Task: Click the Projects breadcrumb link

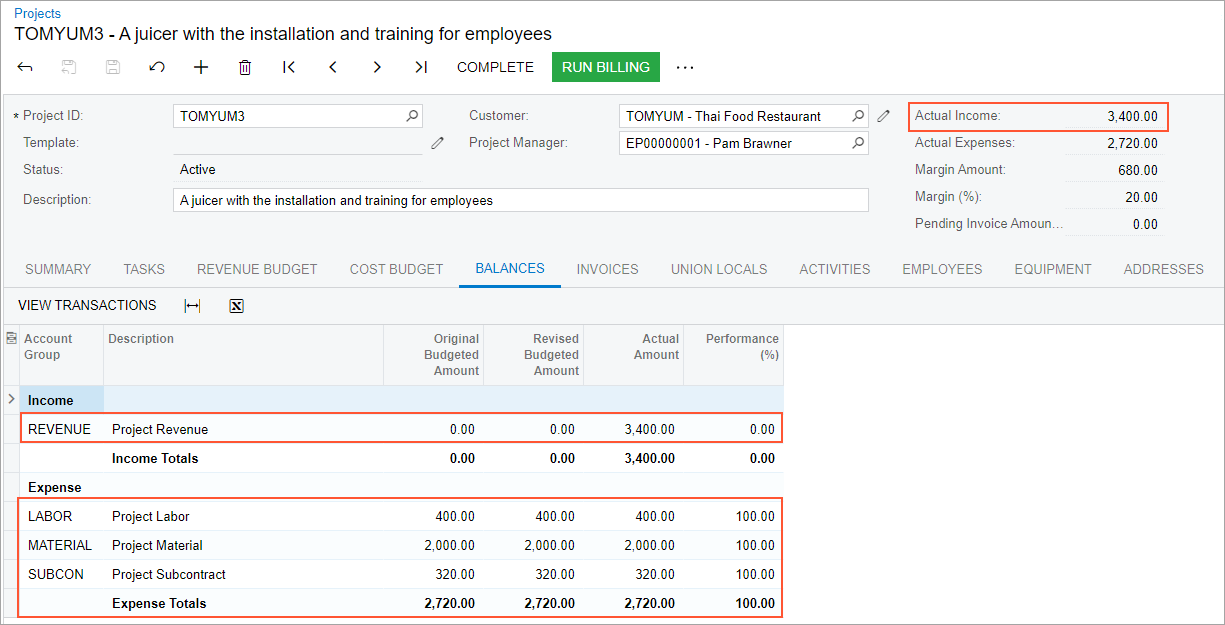Action: click(x=37, y=13)
